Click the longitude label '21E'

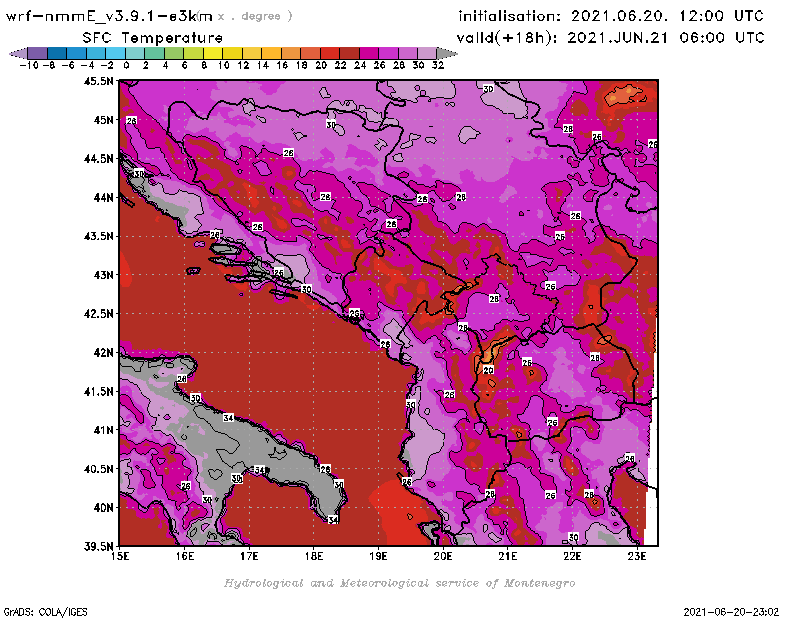click(x=508, y=556)
